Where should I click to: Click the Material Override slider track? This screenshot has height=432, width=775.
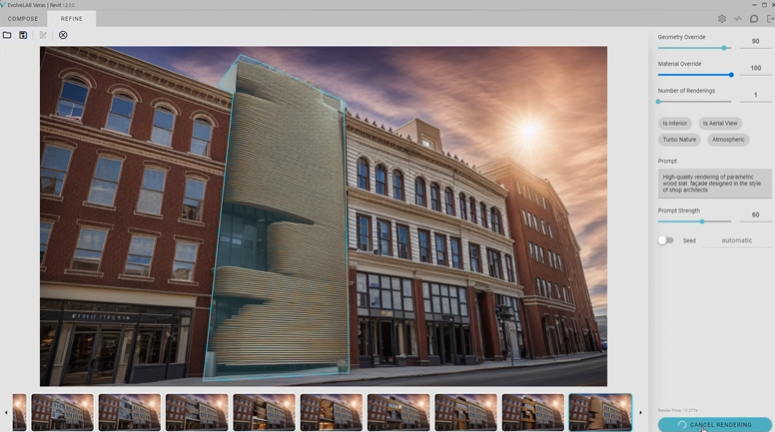[694, 75]
